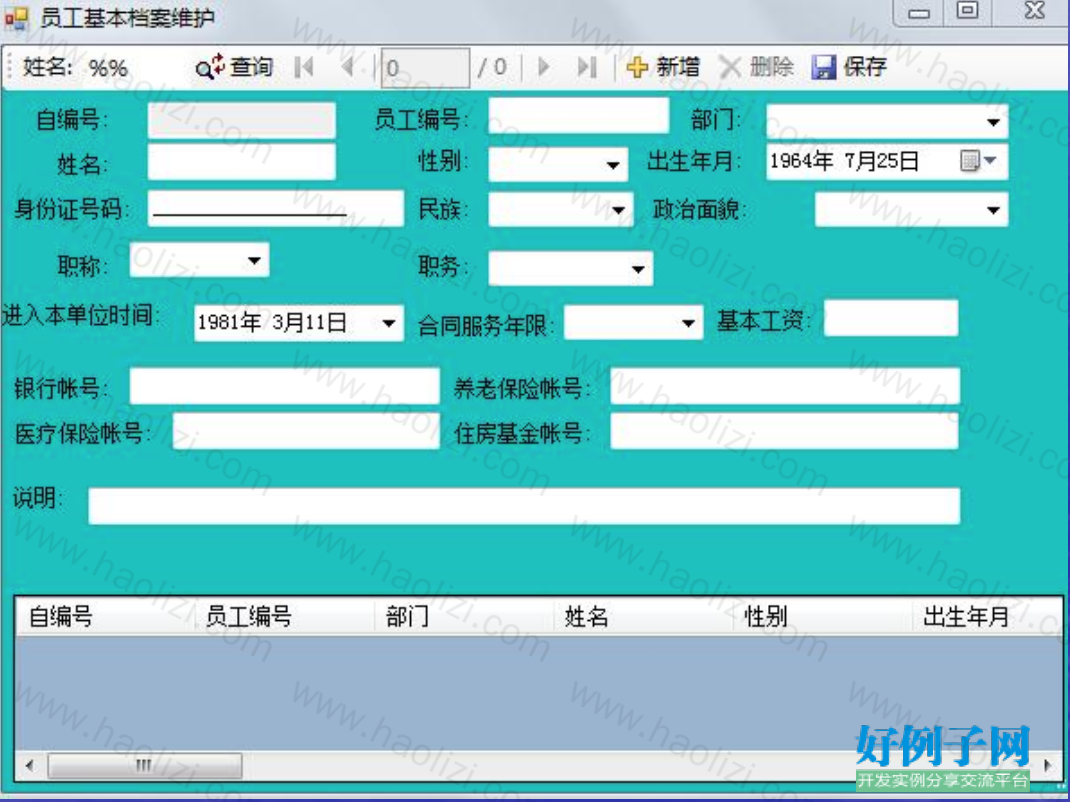The height and width of the screenshot is (802, 1070).
Task: Click the 医疗保险帐号 input field
Action: click(x=306, y=431)
